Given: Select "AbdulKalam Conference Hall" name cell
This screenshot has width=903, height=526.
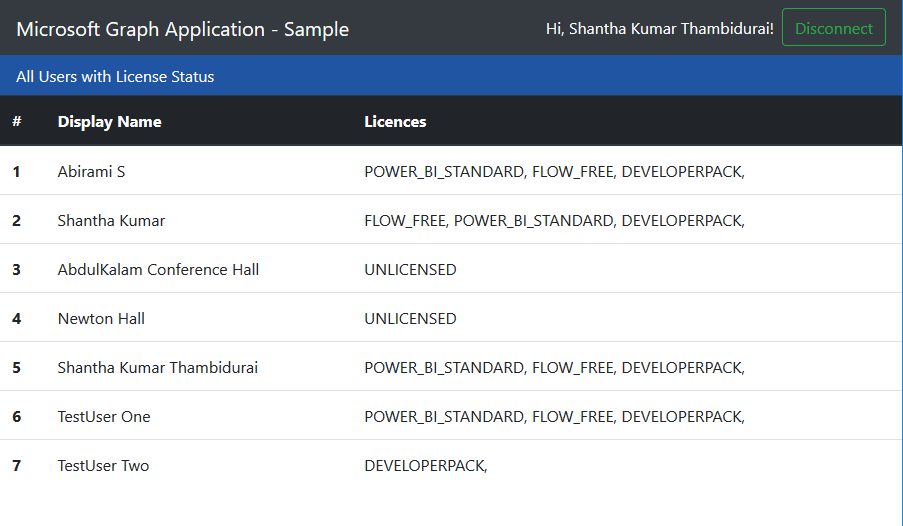Looking at the screenshot, I should point(158,269).
